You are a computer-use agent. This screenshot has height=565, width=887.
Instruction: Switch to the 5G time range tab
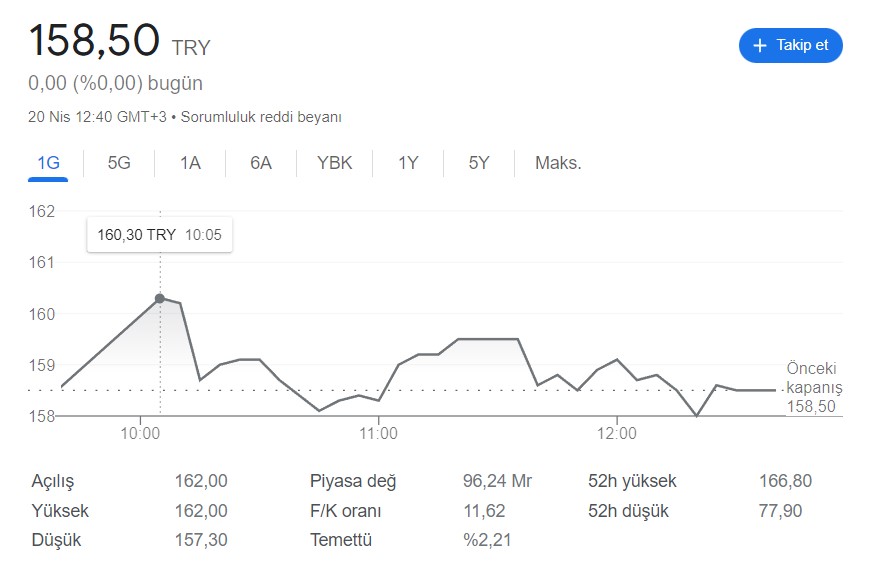pyautogui.click(x=119, y=163)
